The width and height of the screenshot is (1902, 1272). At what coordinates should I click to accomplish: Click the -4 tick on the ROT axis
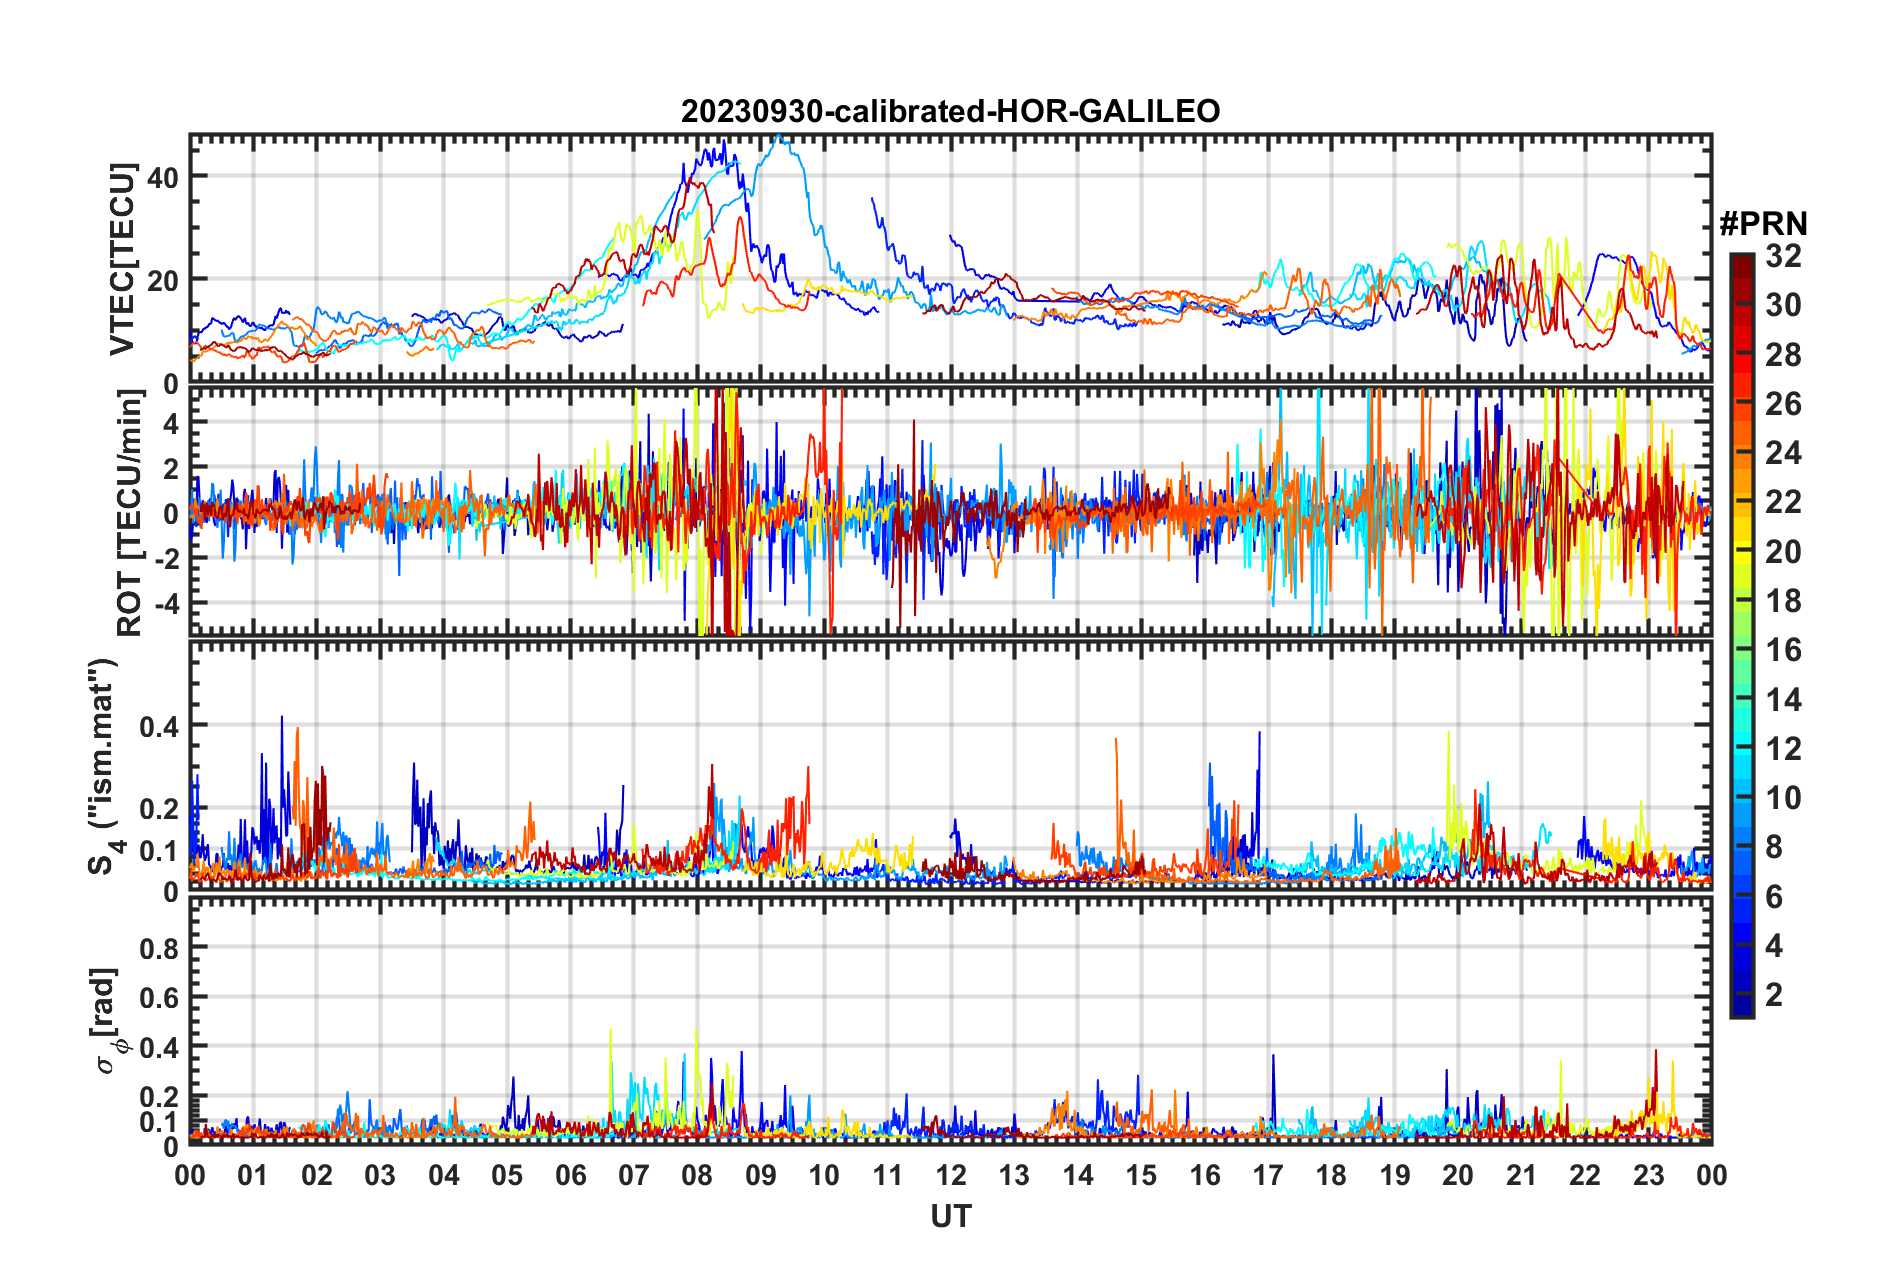[x=166, y=605]
